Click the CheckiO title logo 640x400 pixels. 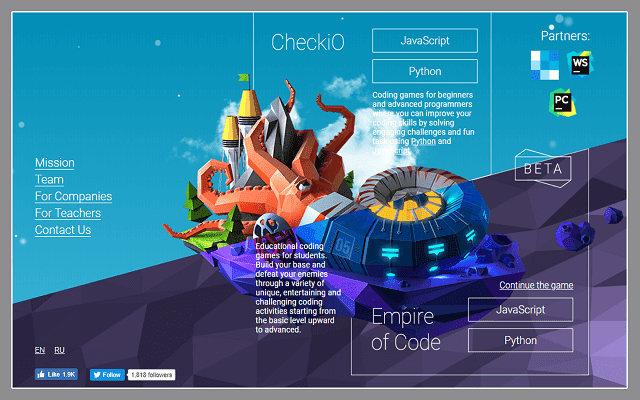click(x=308, y=42)
